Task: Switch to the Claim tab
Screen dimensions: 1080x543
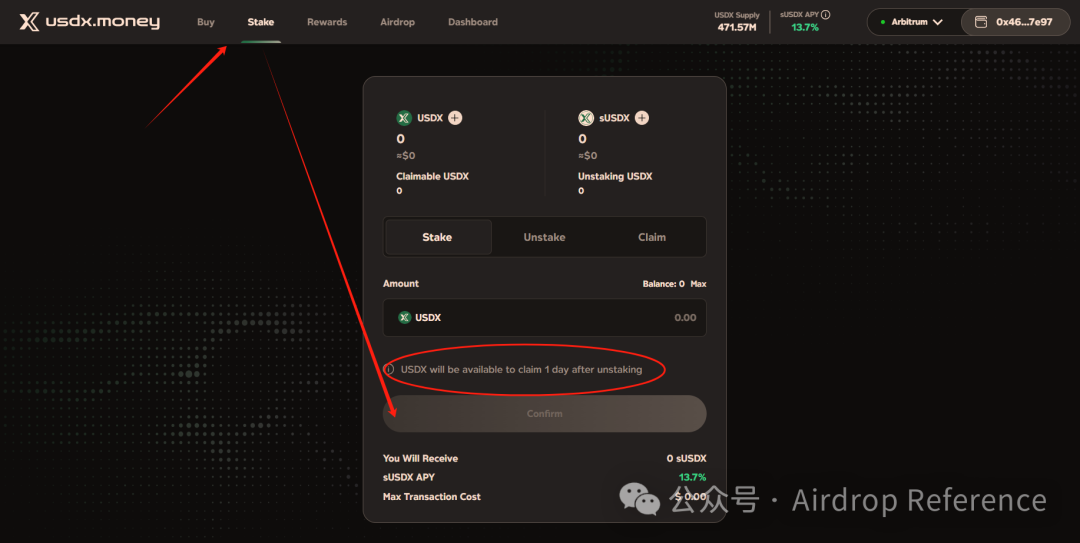Action: point(652,238)
